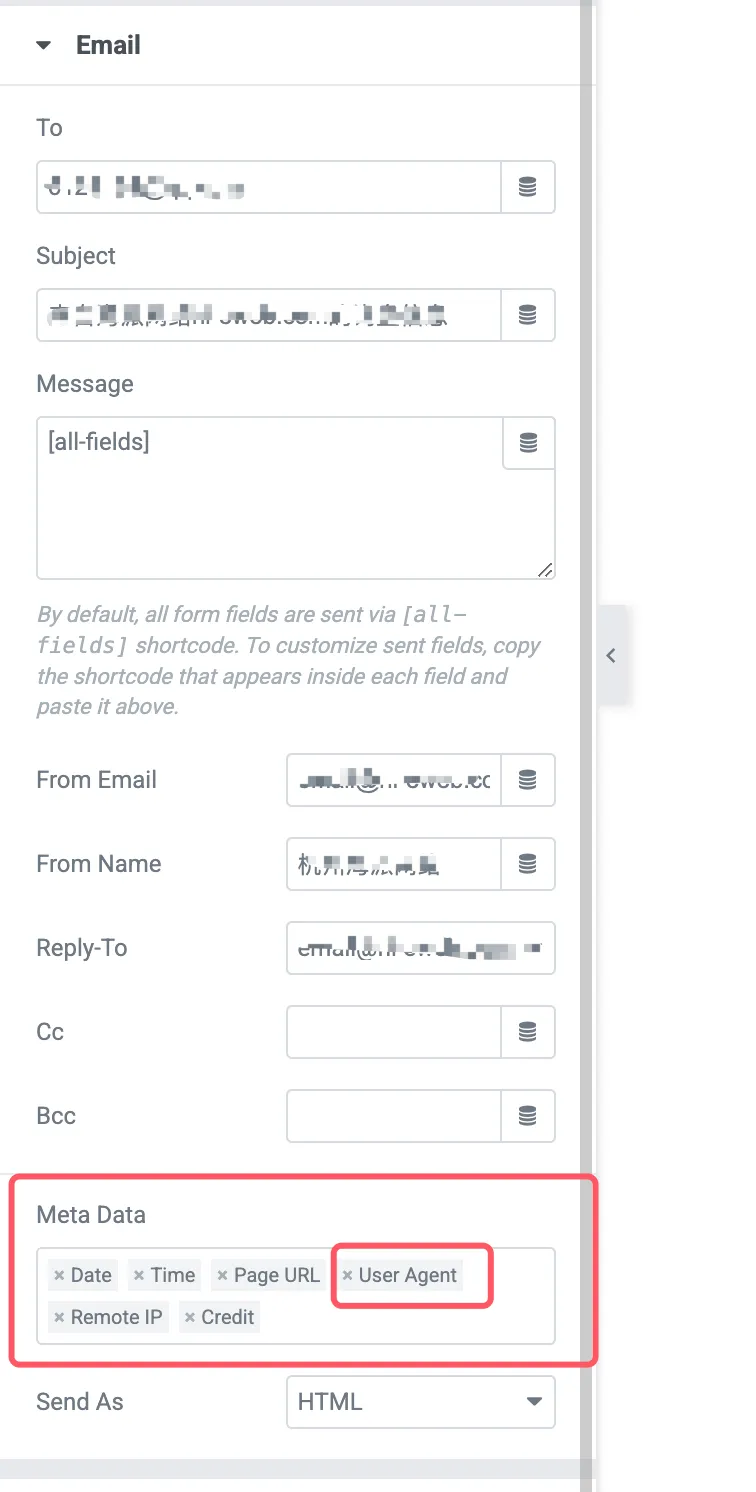Remove the Page URL tag
756x1492 pixels.
pyautogui.click(x=222, y=1276)
